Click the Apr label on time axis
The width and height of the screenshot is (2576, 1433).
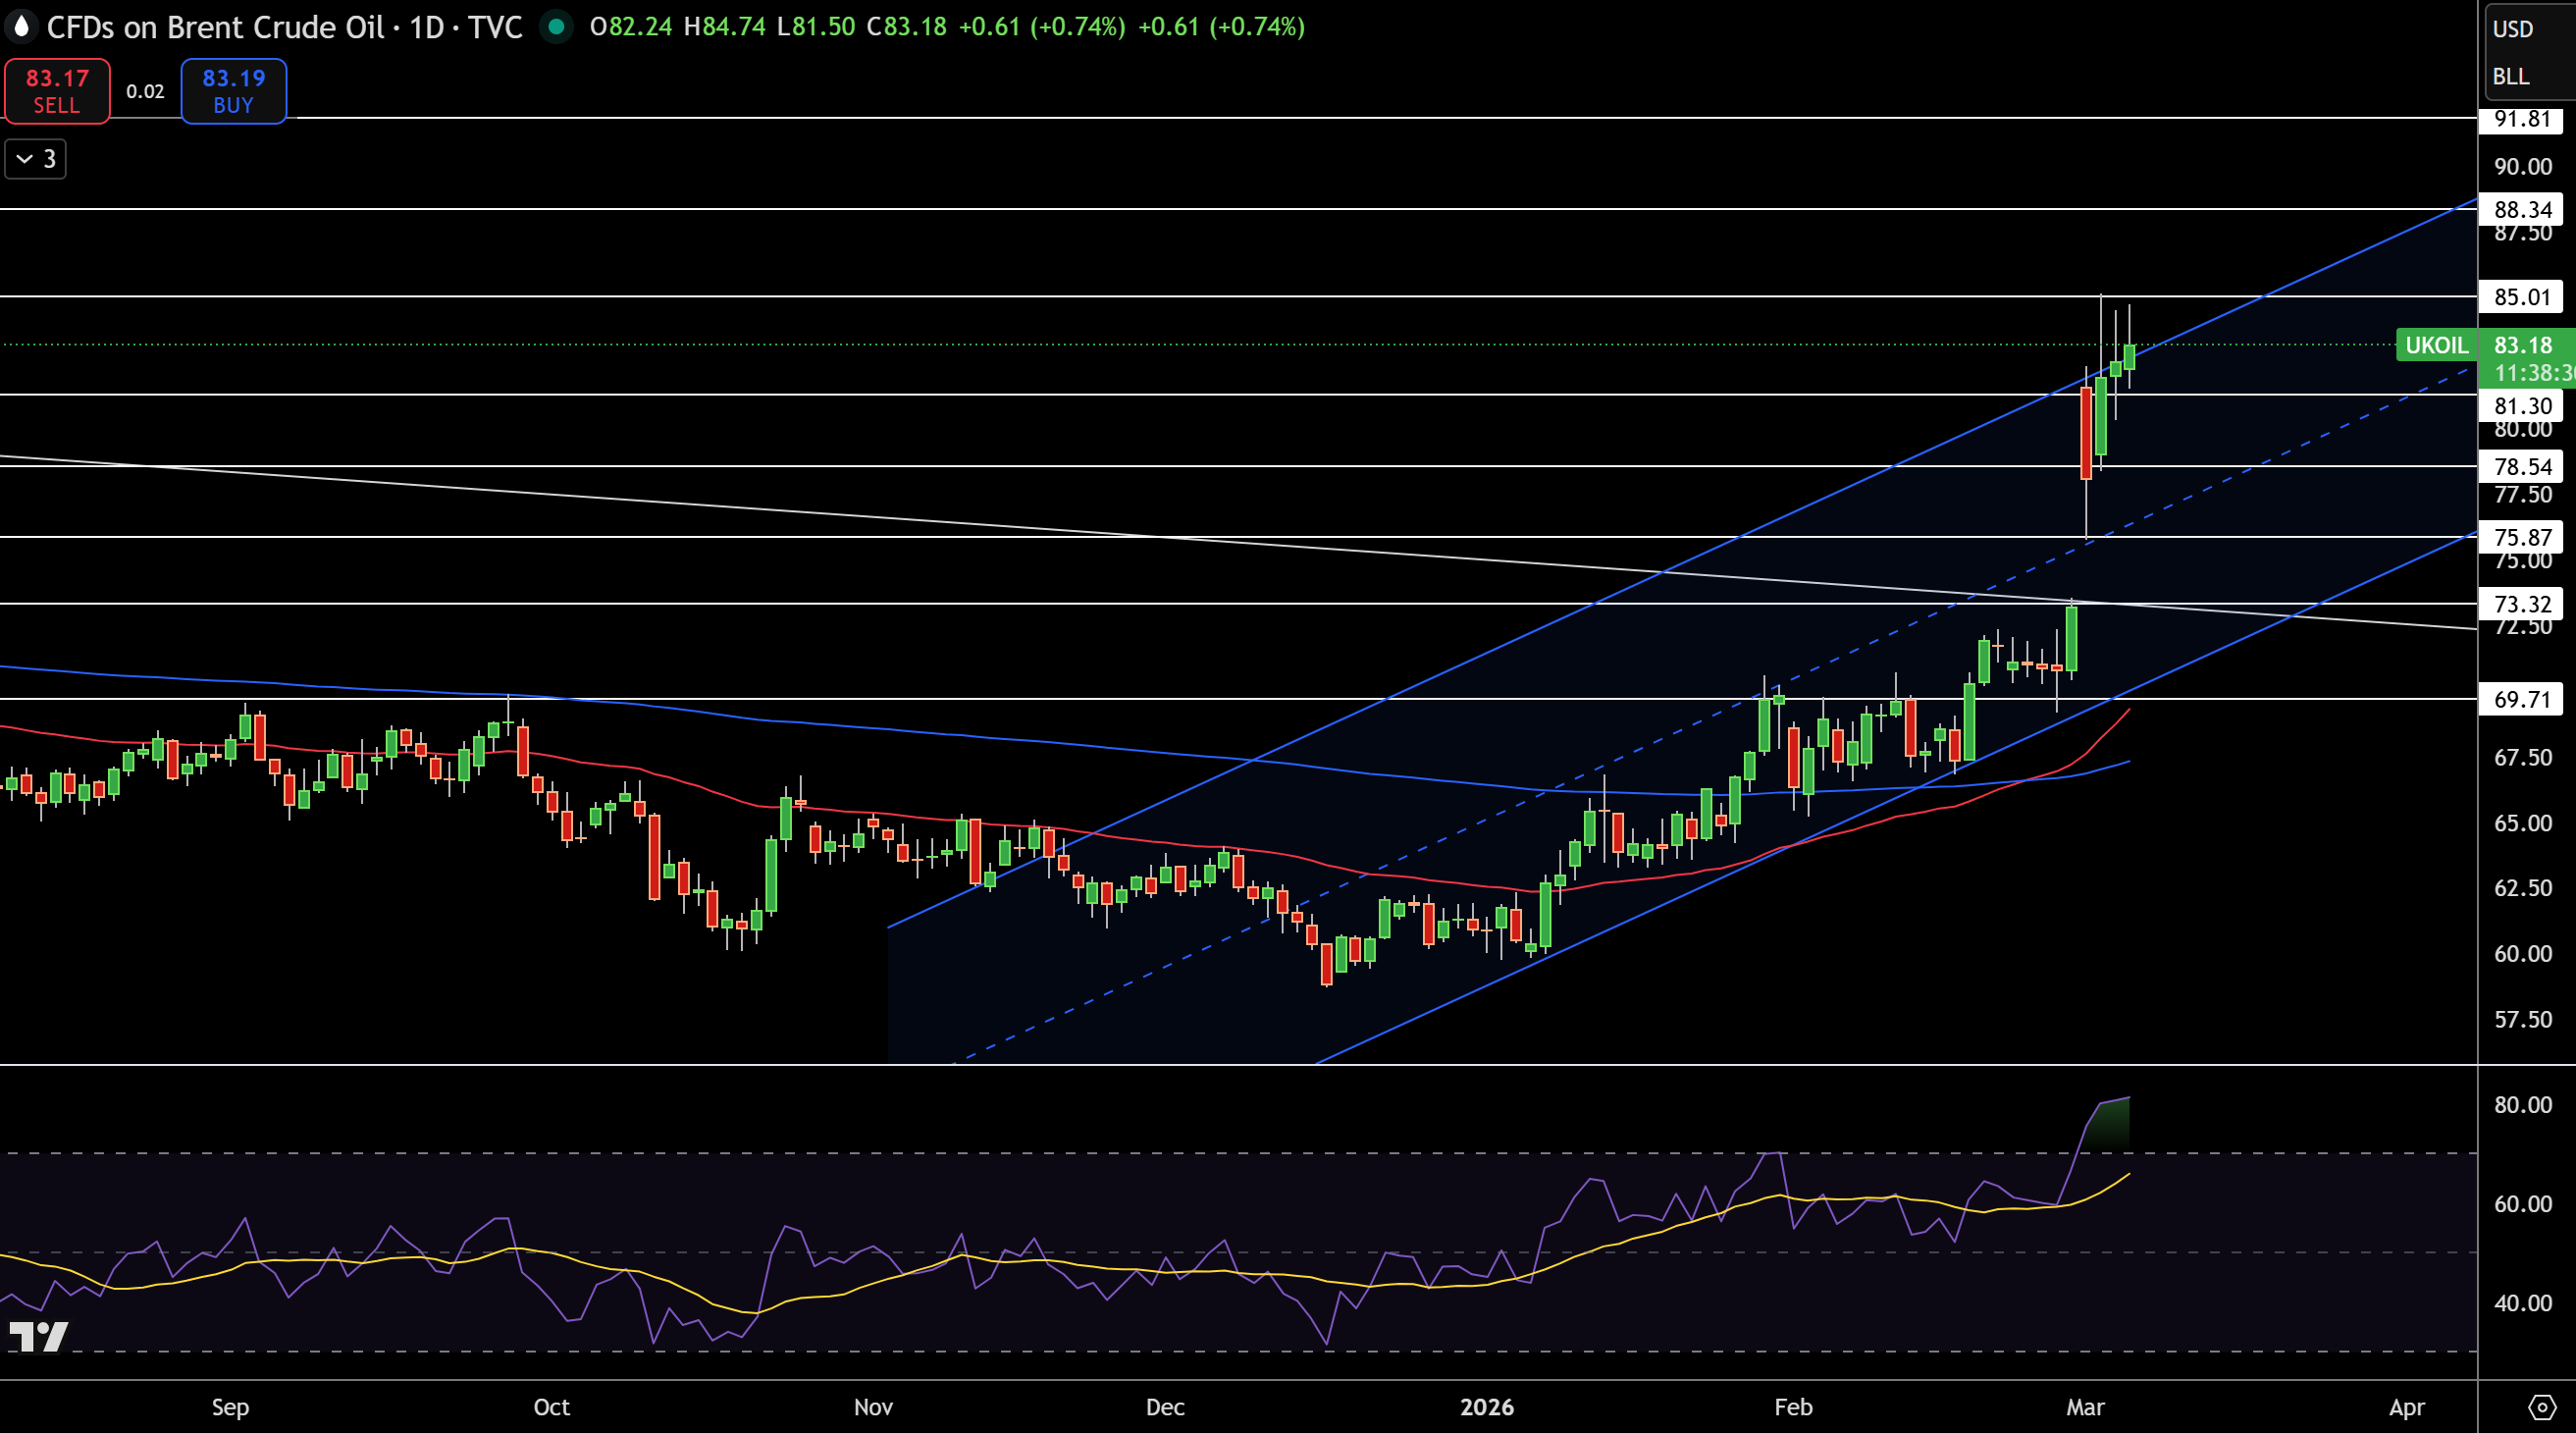(2406, 1407)
